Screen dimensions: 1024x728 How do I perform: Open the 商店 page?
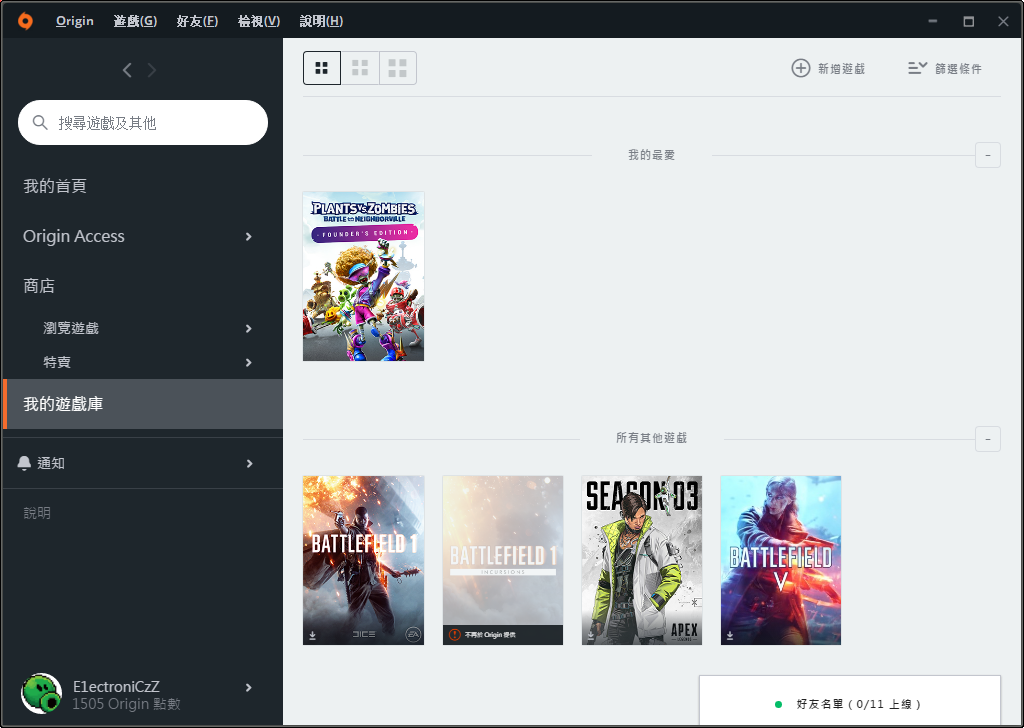39,286
